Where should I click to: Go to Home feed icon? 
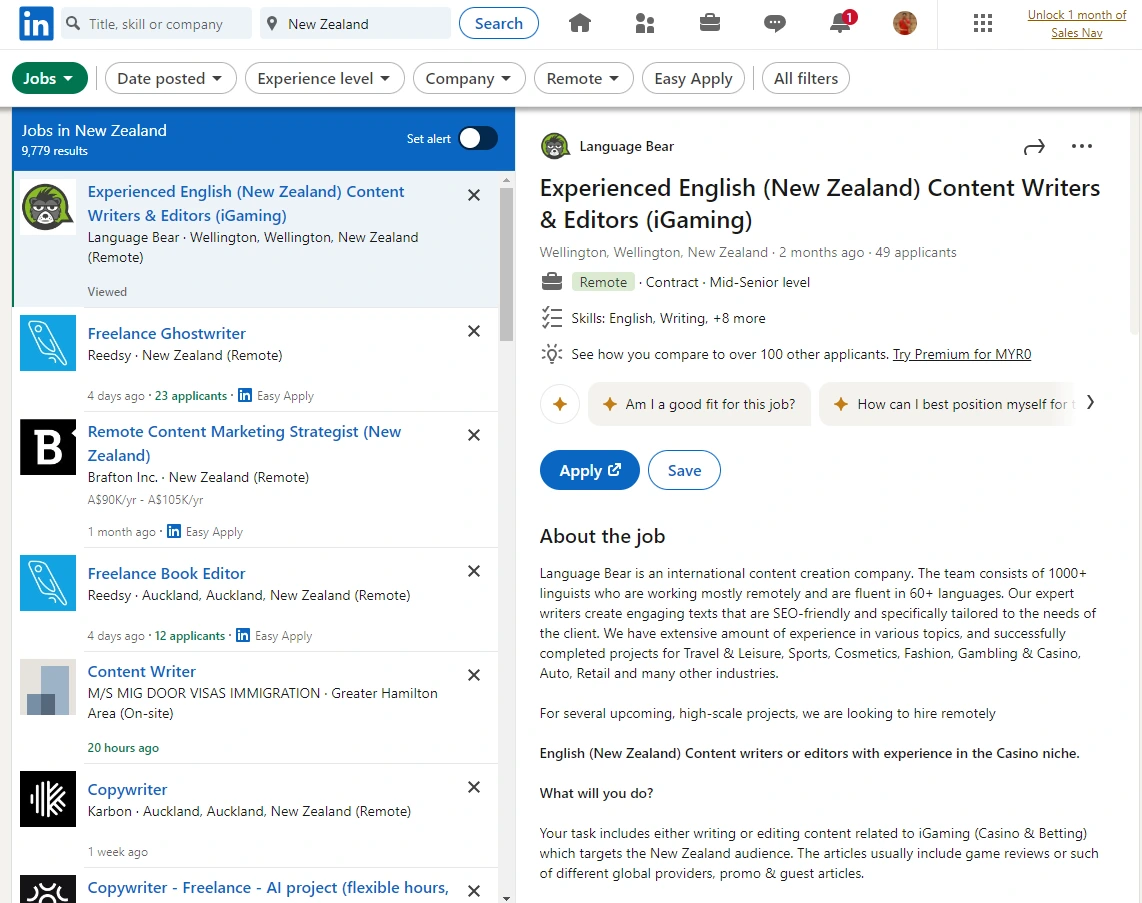point(580,23)
